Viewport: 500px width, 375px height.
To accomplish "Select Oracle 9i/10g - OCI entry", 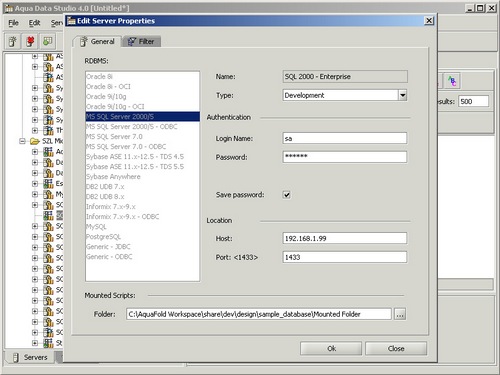I will 143,107.
